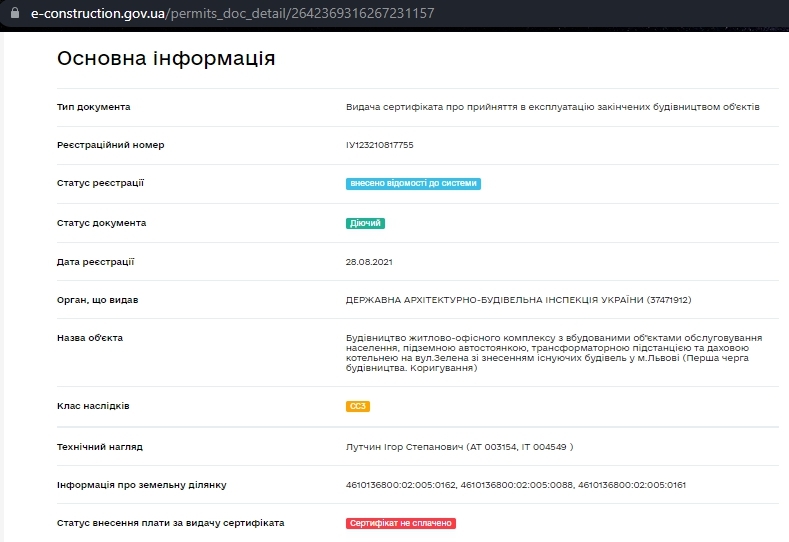
Task: Click 'Статус внесення плати за видачу сертифіката' label
Action: 171,523
